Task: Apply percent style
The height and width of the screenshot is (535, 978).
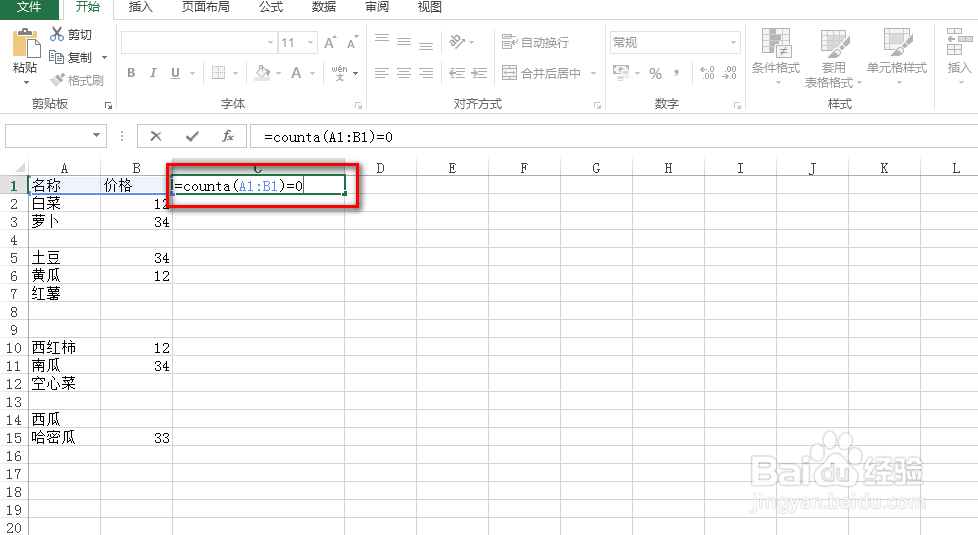Action: pyautogui.click(x=655, y=73)
